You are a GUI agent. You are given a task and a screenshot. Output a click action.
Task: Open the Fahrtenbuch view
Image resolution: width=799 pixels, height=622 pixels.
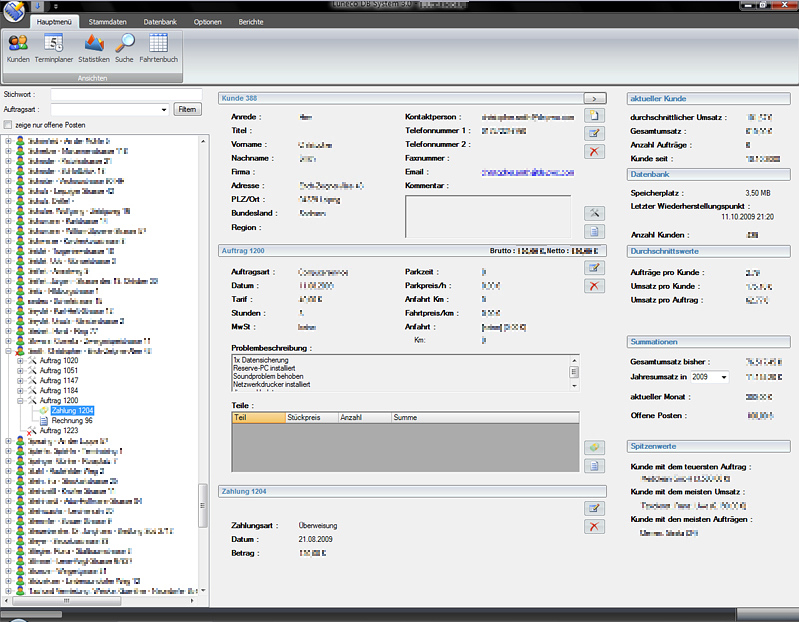coord(158,48)
